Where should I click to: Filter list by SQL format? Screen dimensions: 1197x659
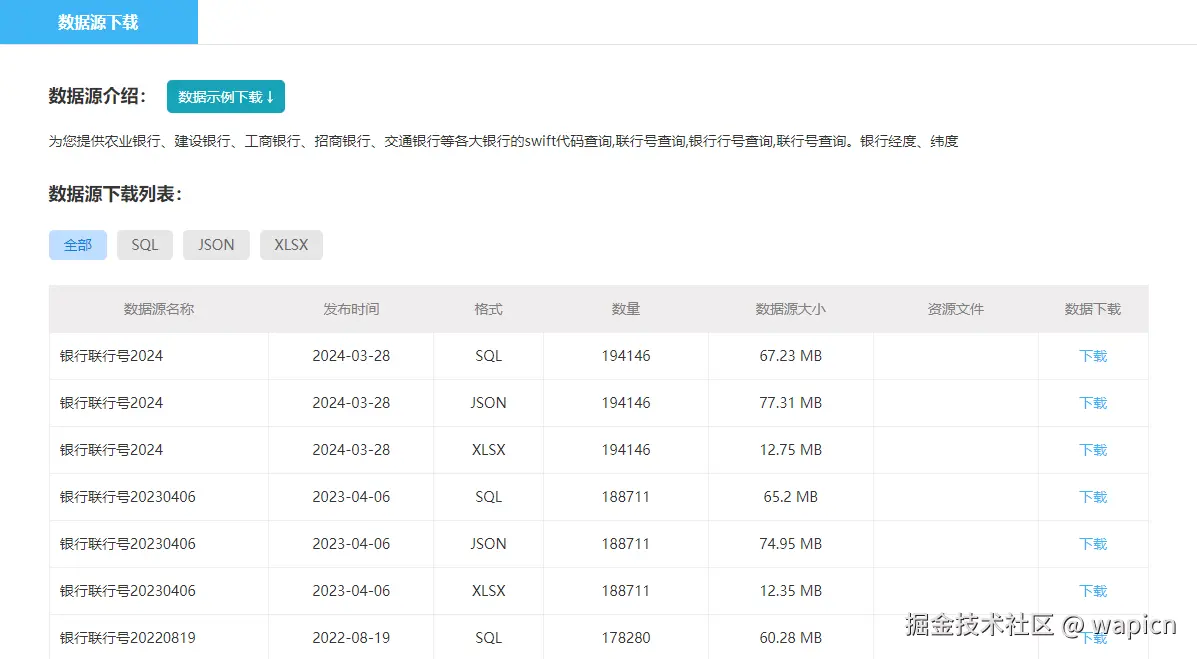(x=144, y=244)
